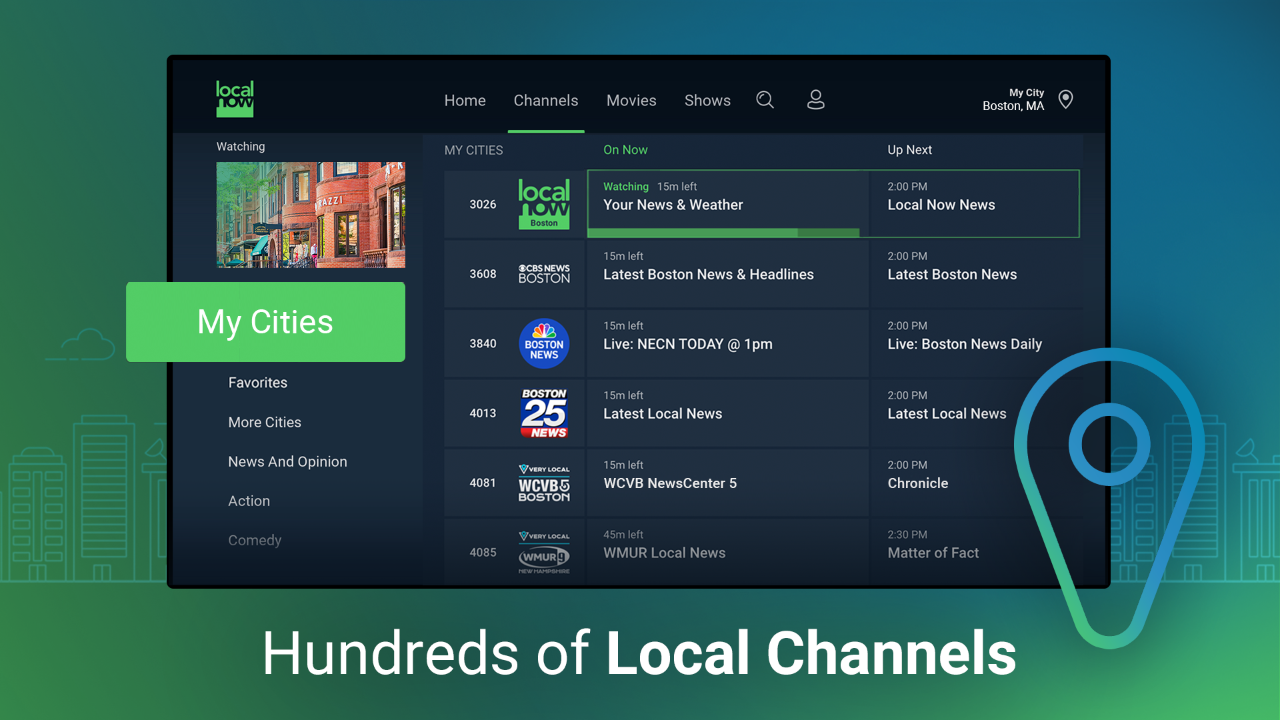Click Your News & Weather progress bar
The image size is (1280, 720).
(723, 233)
